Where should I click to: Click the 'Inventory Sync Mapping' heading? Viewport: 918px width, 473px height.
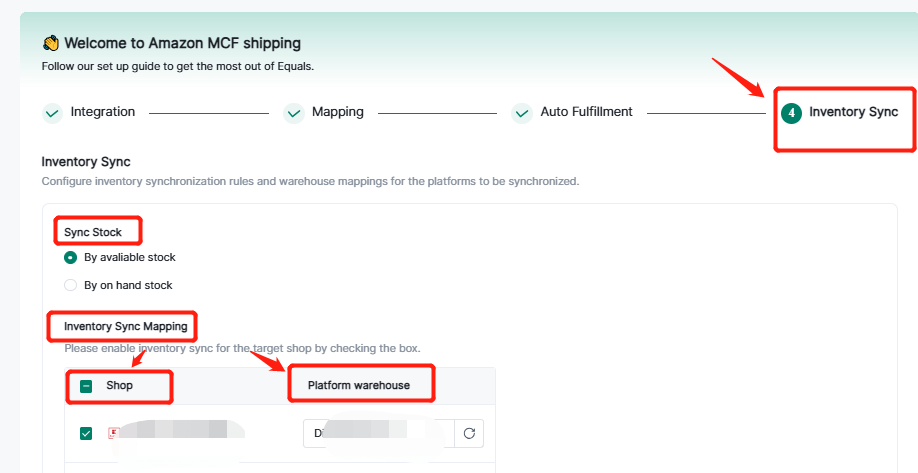[125, 326]
